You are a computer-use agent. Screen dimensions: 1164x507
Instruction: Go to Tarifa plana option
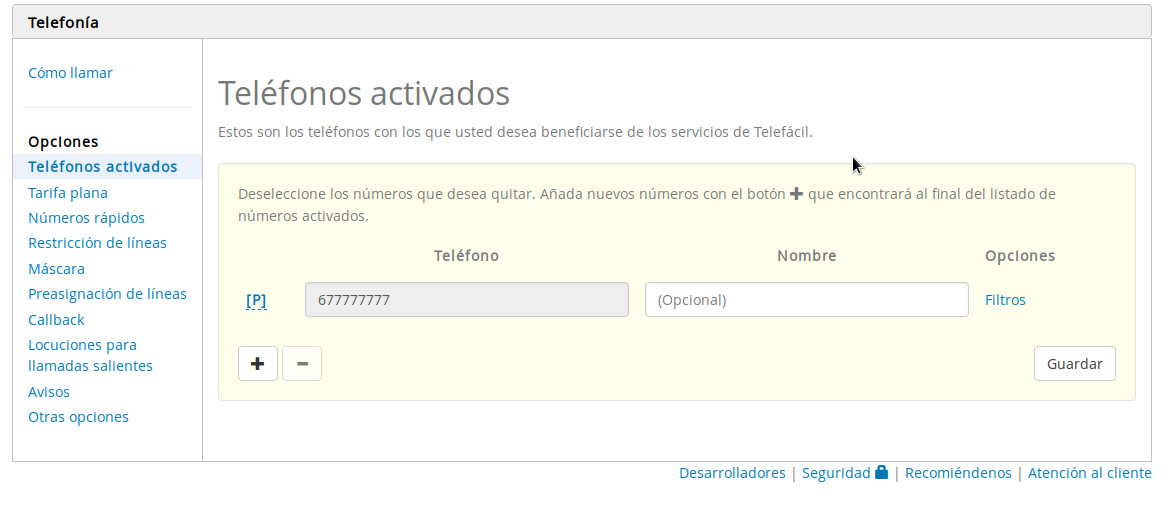tap(68, 193)
